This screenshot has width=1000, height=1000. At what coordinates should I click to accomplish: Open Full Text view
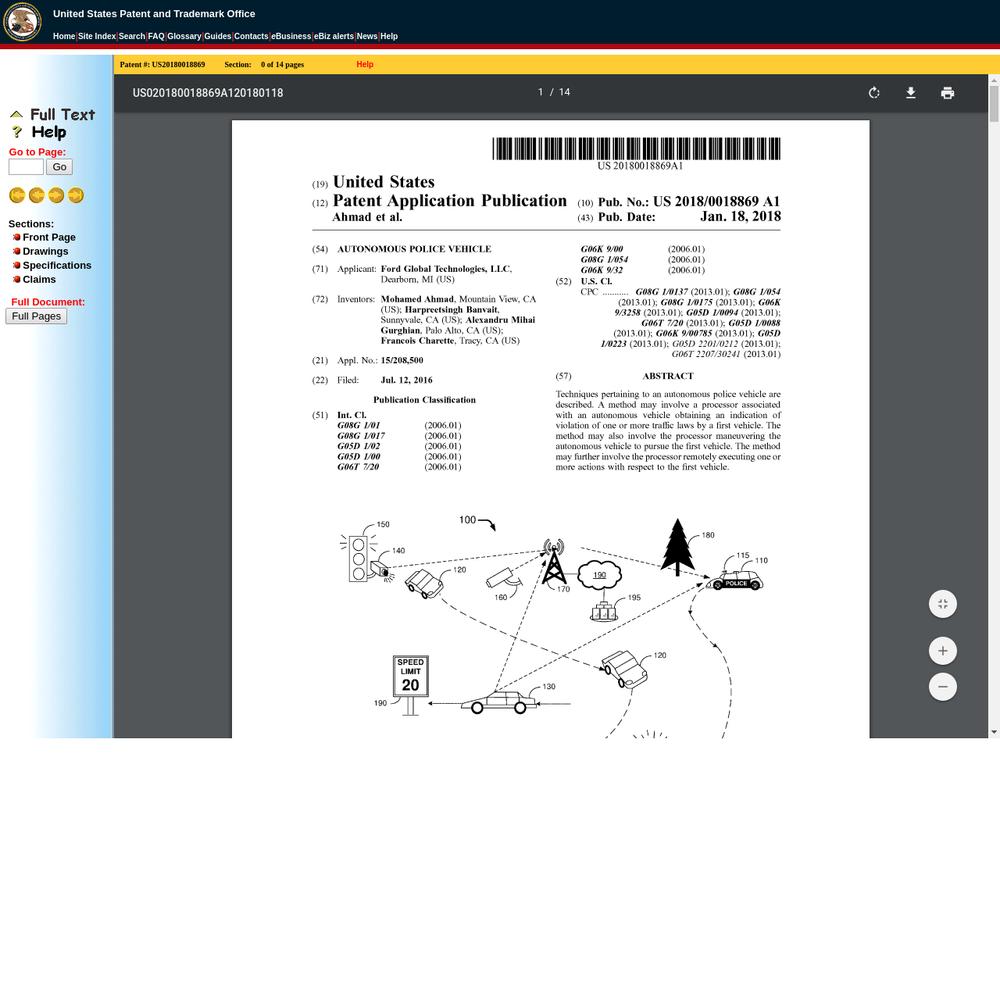[62, 115]
